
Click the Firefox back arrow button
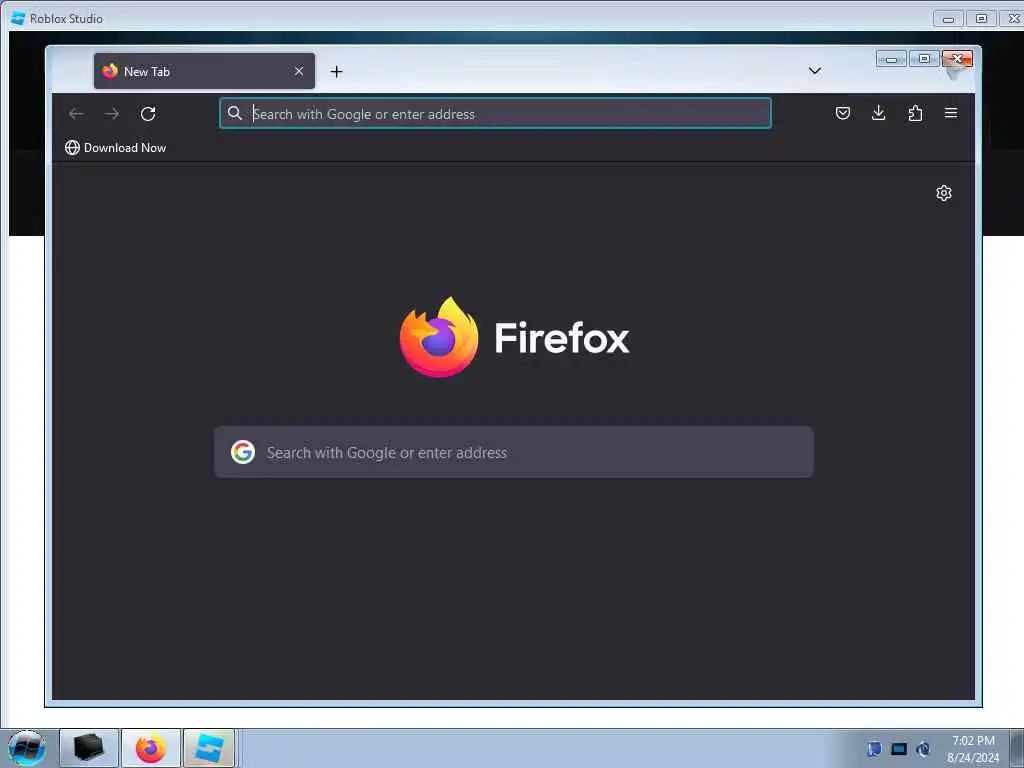coord(76,114)
